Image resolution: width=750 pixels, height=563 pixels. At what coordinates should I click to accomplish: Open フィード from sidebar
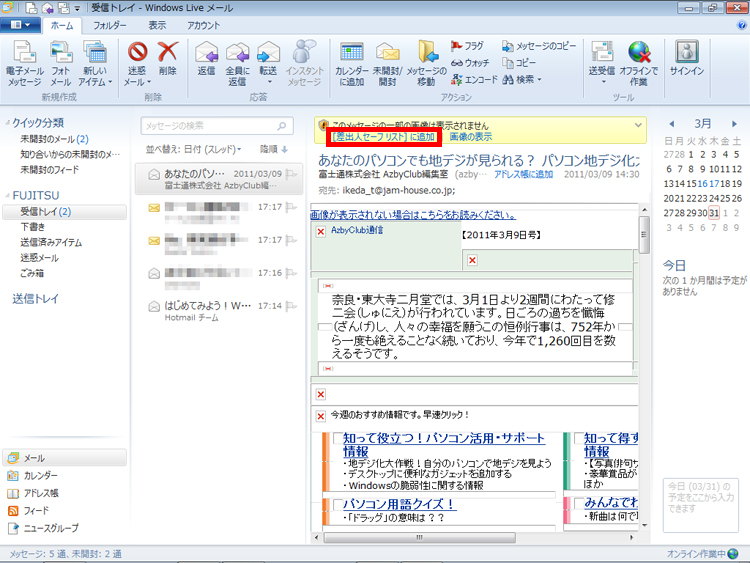[x=28, y=510]
